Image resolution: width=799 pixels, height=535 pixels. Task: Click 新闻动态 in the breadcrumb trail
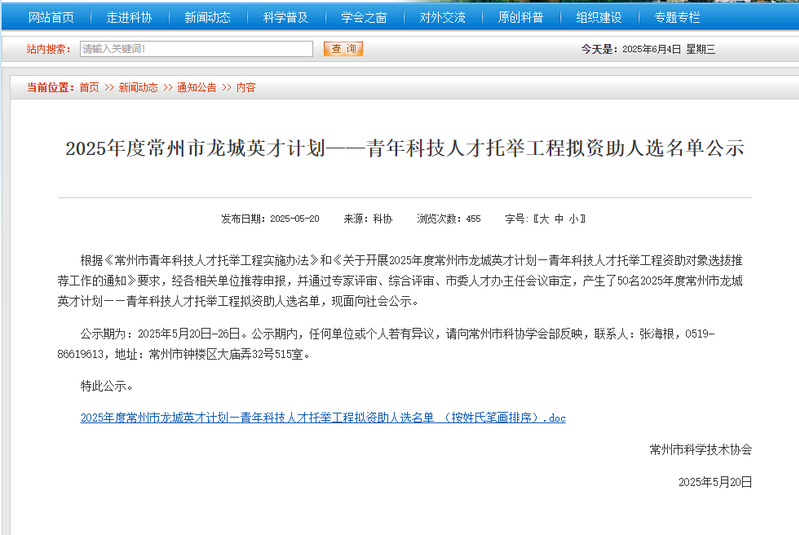coord(138,88)
